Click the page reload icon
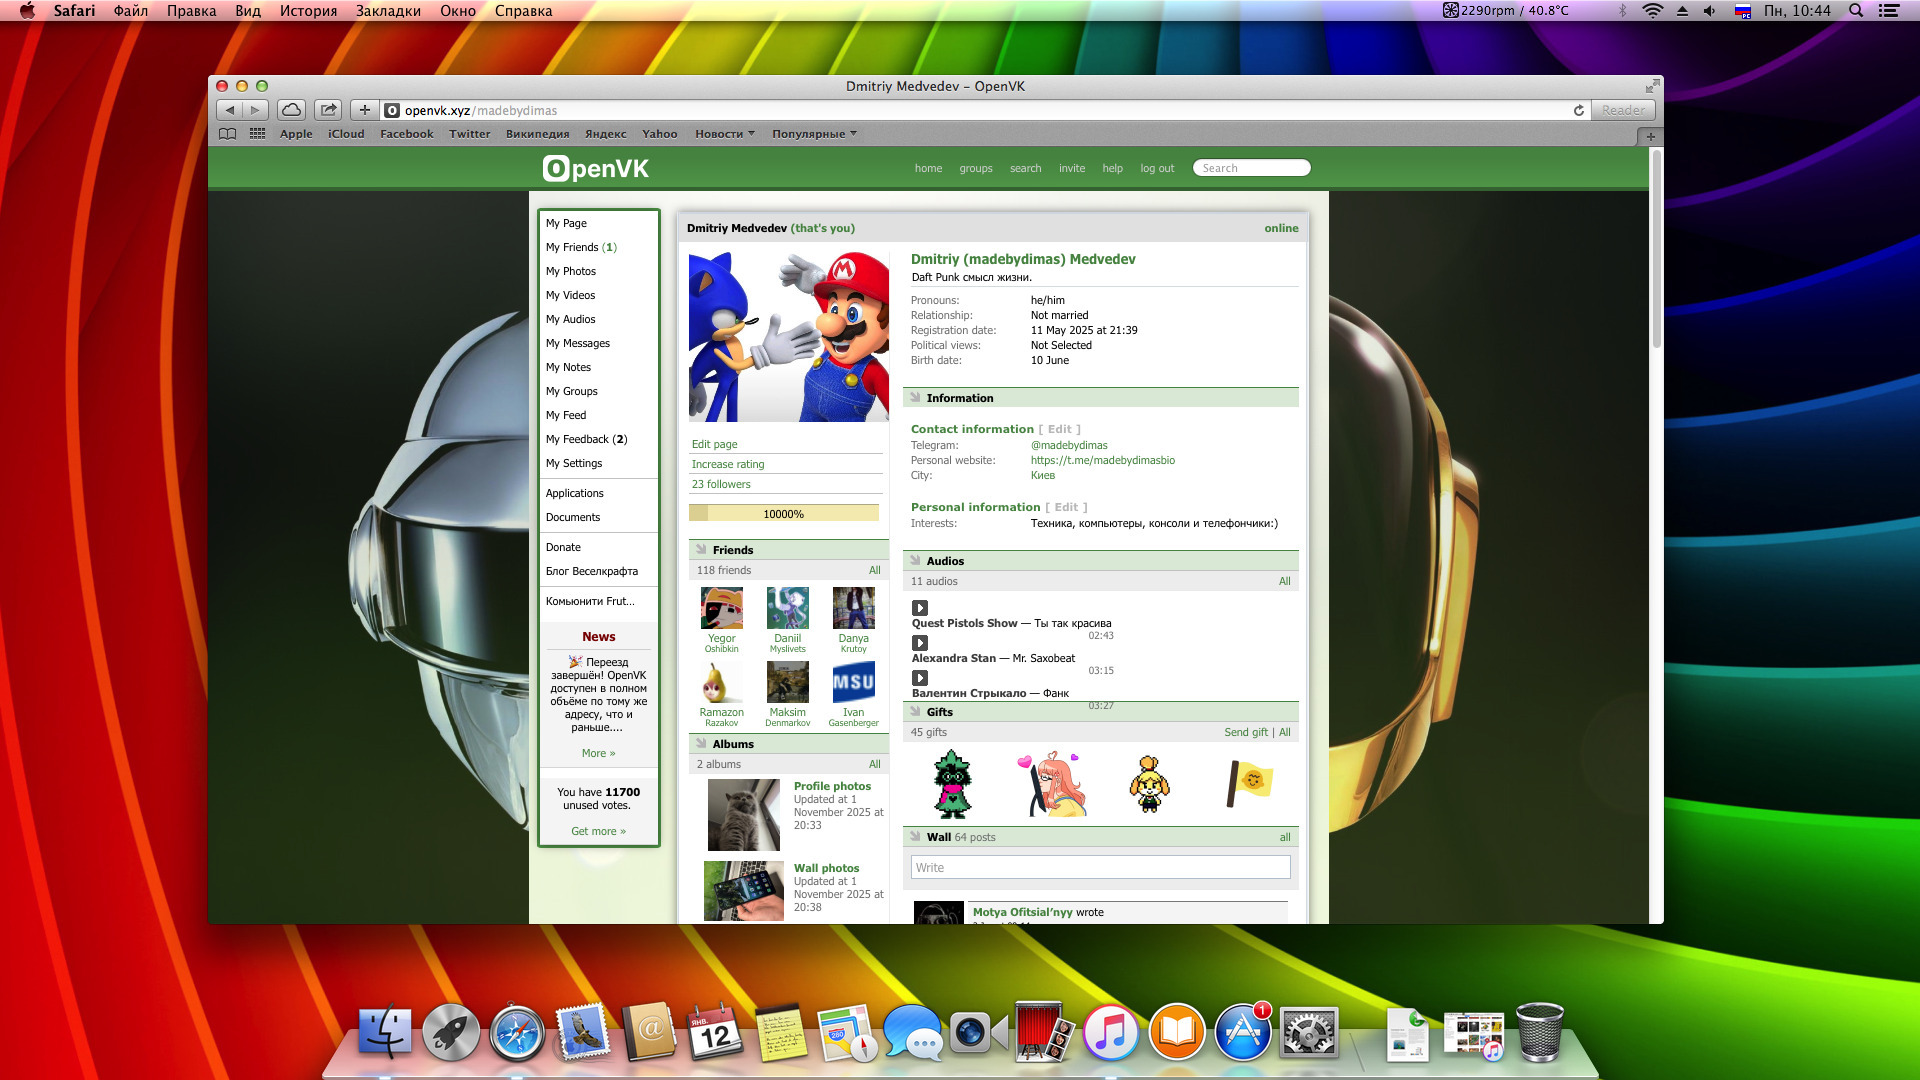Viewport: 1920px width, 1080px height. 1579,110
